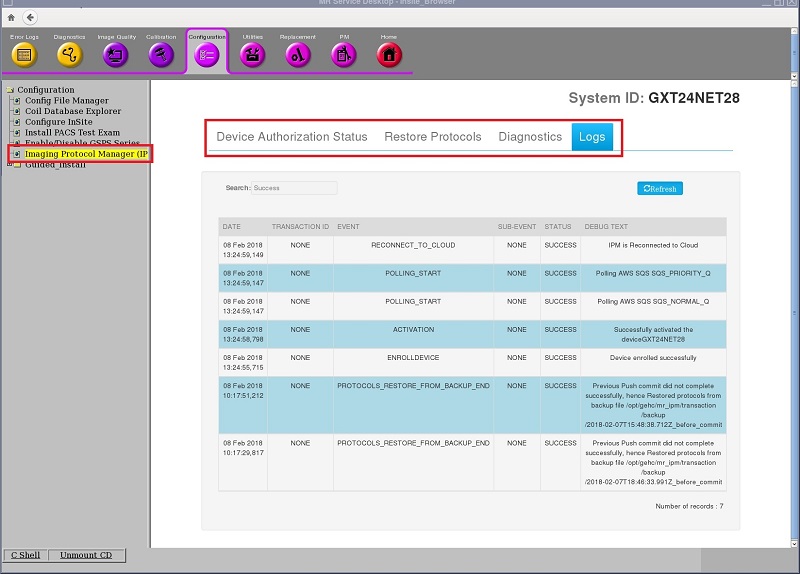Expand the Guided_Install tree folder
This screenshot has width=800, height=574.
click(x=9, y=165)
